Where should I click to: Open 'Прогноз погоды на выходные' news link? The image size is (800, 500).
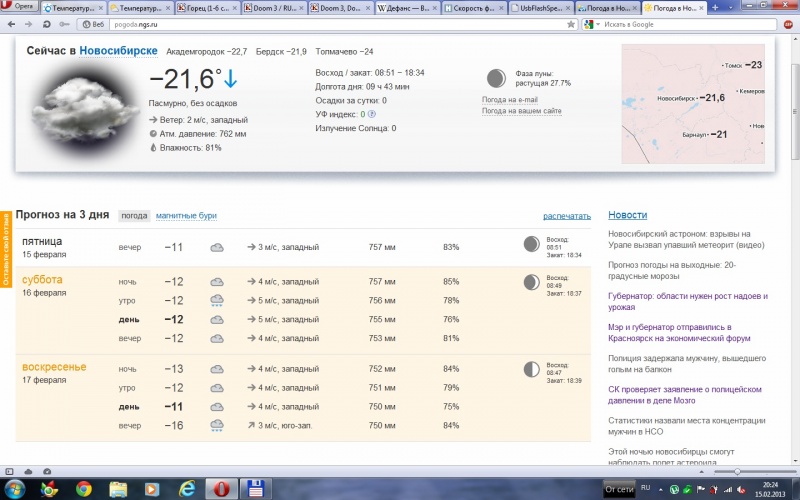click(x=672, y=270)
